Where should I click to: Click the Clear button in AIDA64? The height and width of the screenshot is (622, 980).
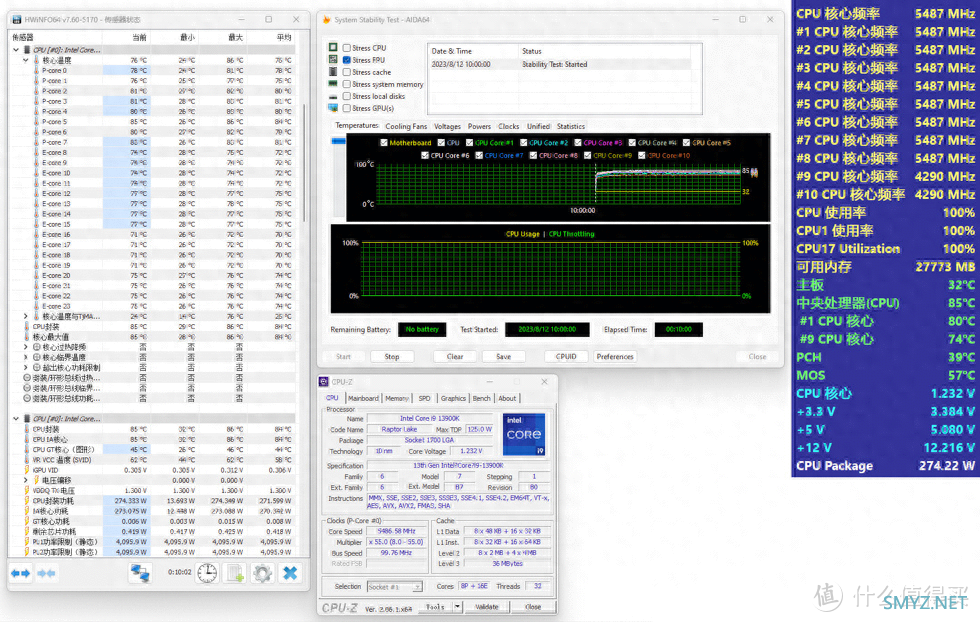(x=455, y=357)
